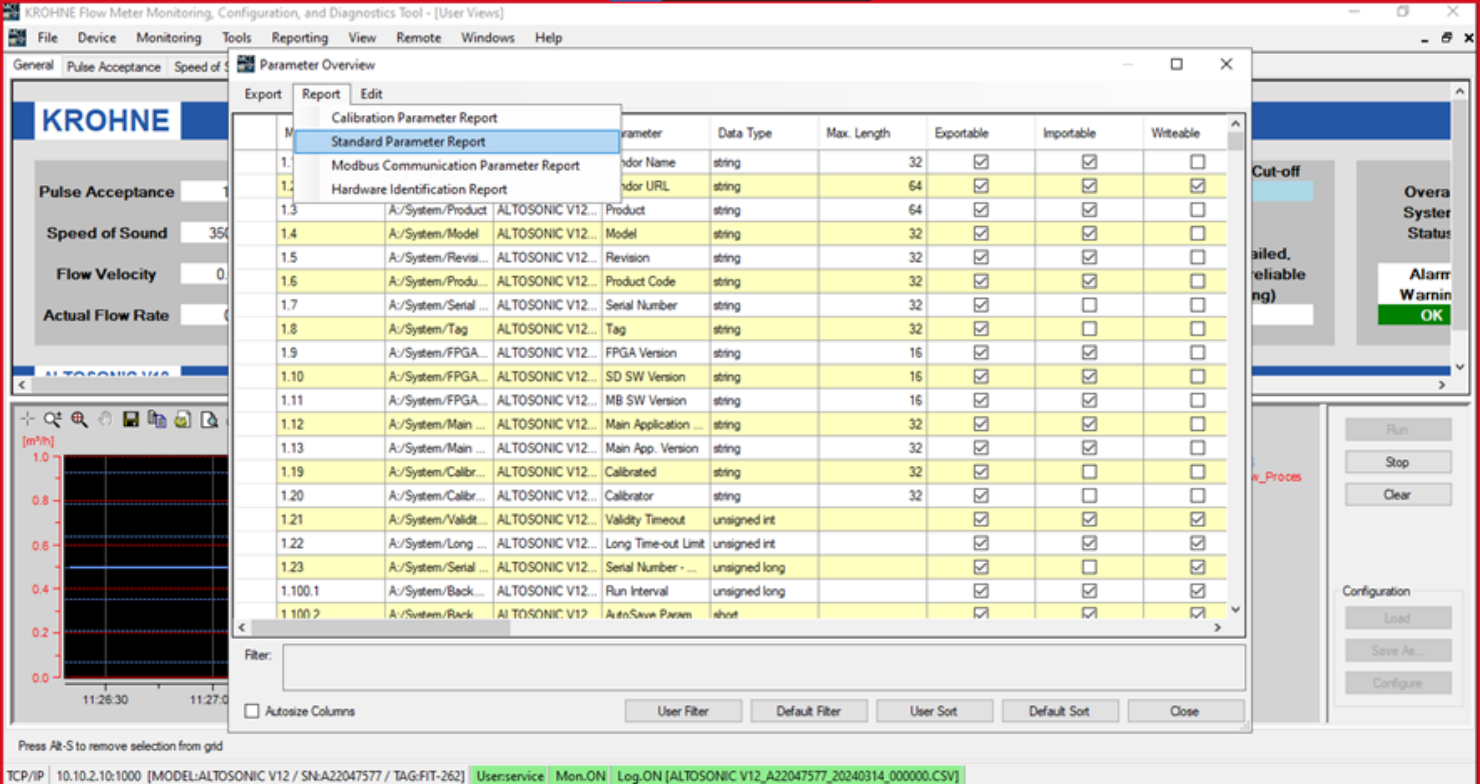
Task: Click the Clear button in main window
Action: point(1397,494)
